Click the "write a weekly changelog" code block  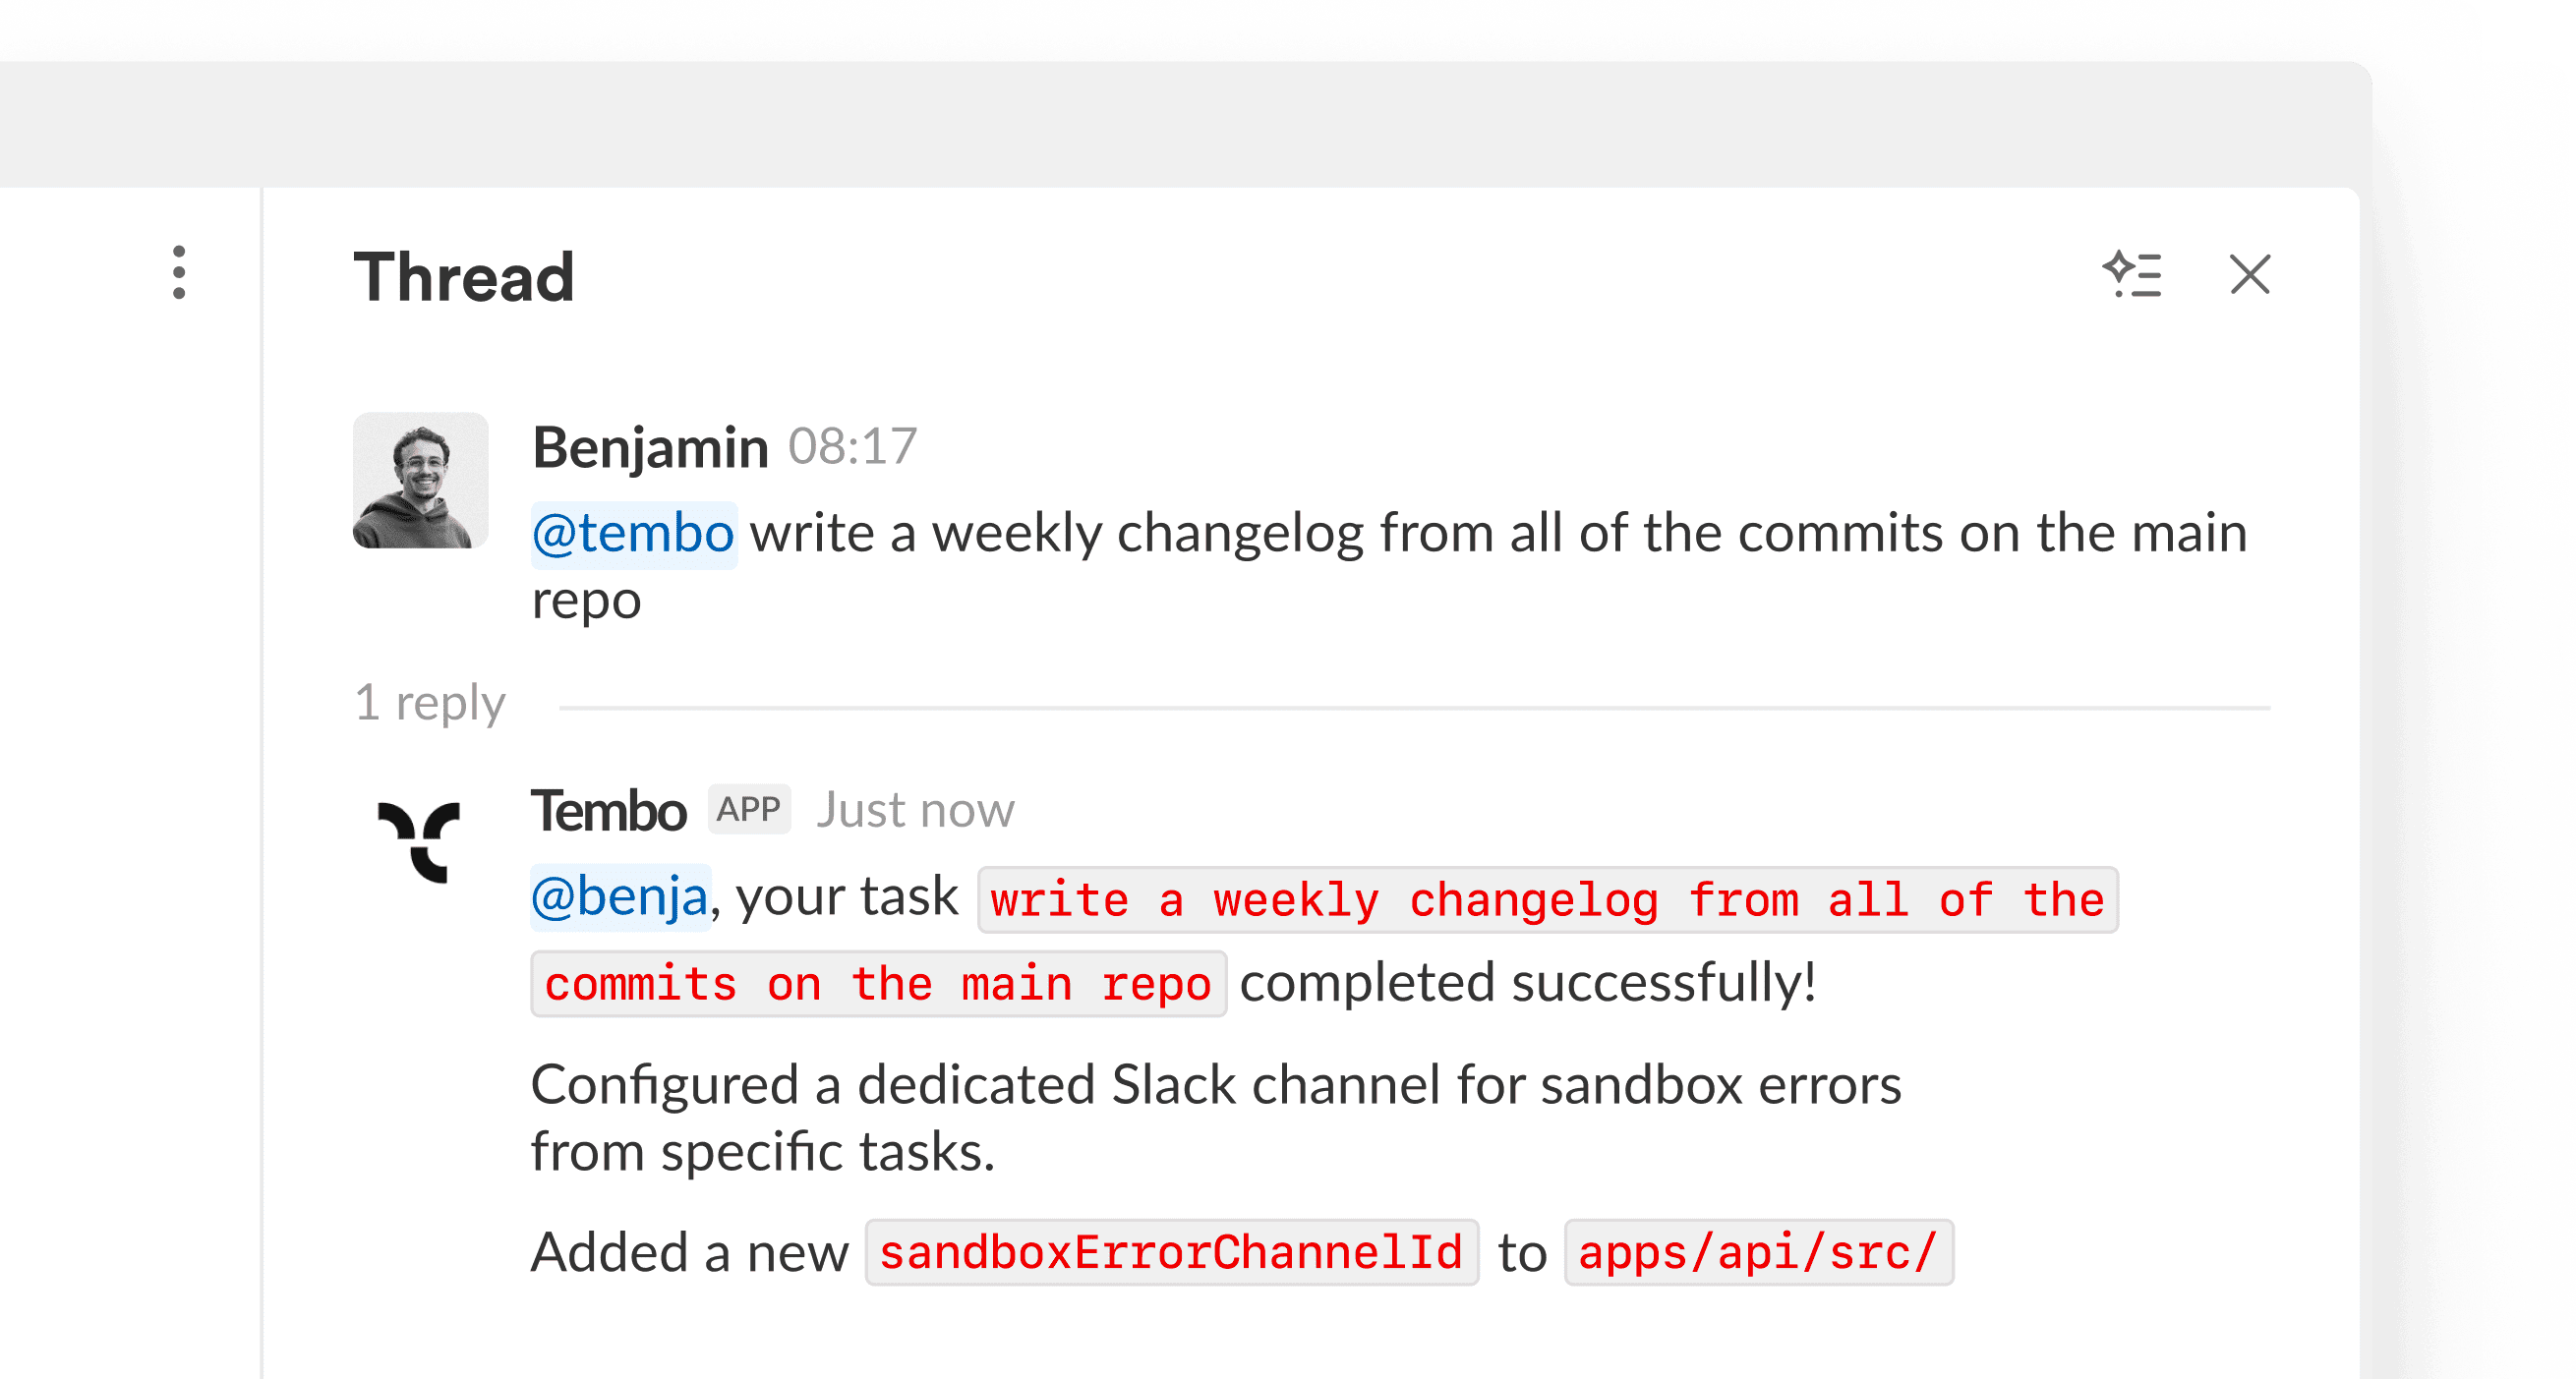point(1547,900)
